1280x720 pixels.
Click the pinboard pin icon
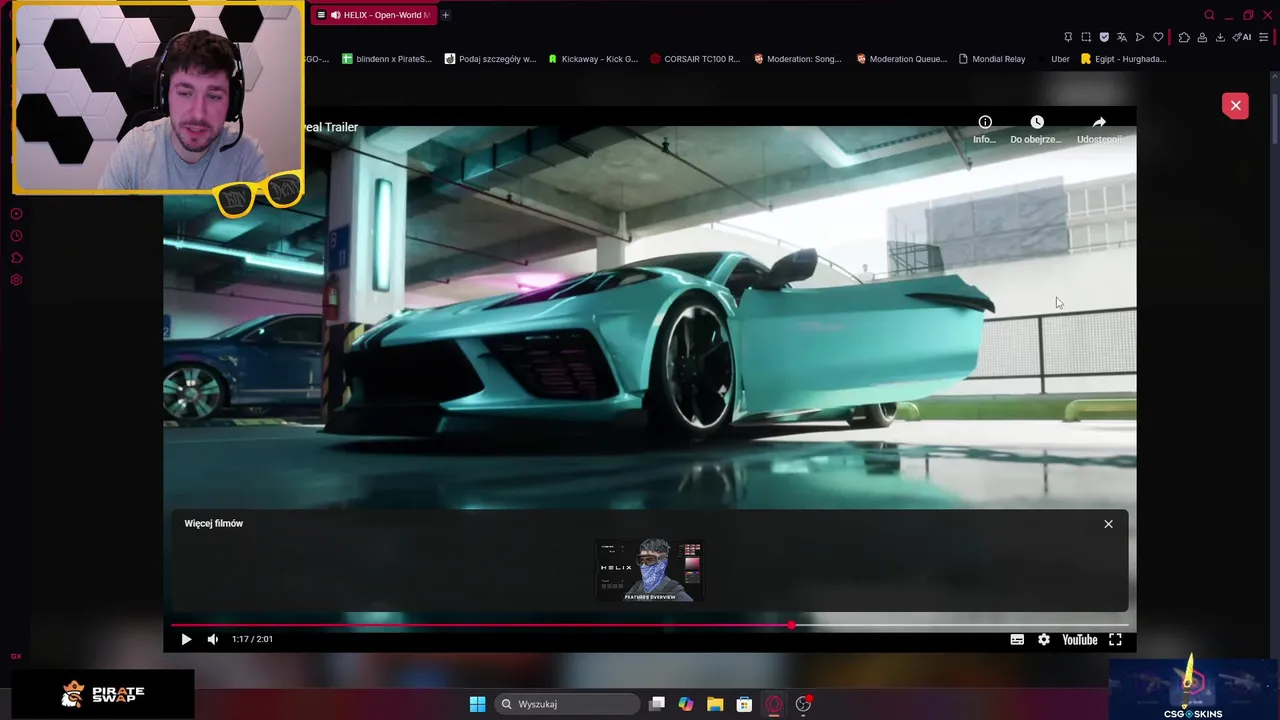point(1068,37)
